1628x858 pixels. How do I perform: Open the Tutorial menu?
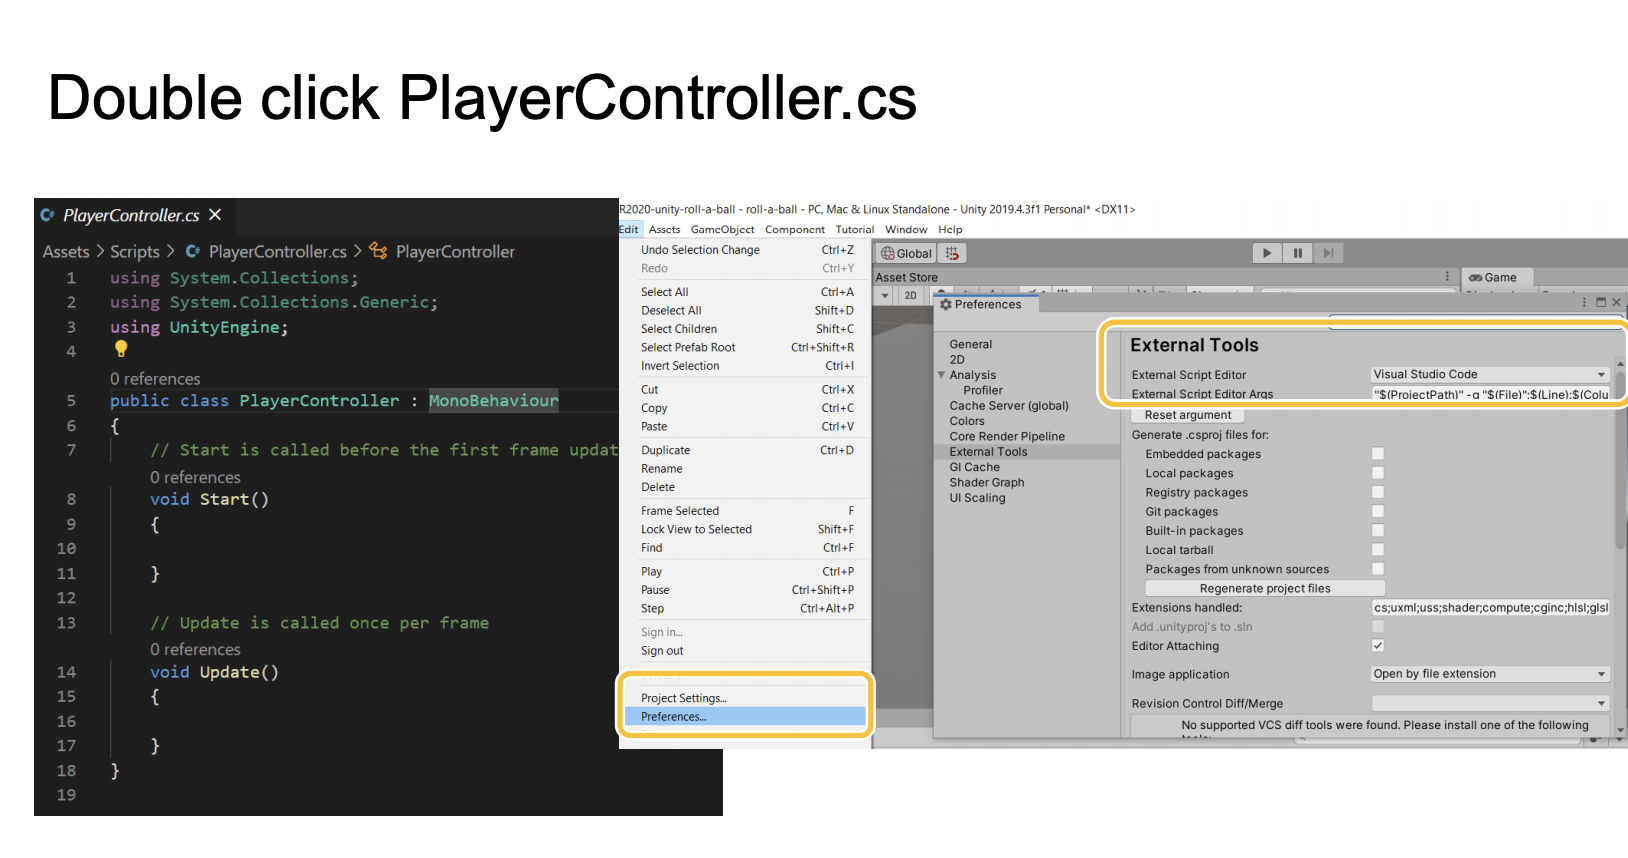855,229
